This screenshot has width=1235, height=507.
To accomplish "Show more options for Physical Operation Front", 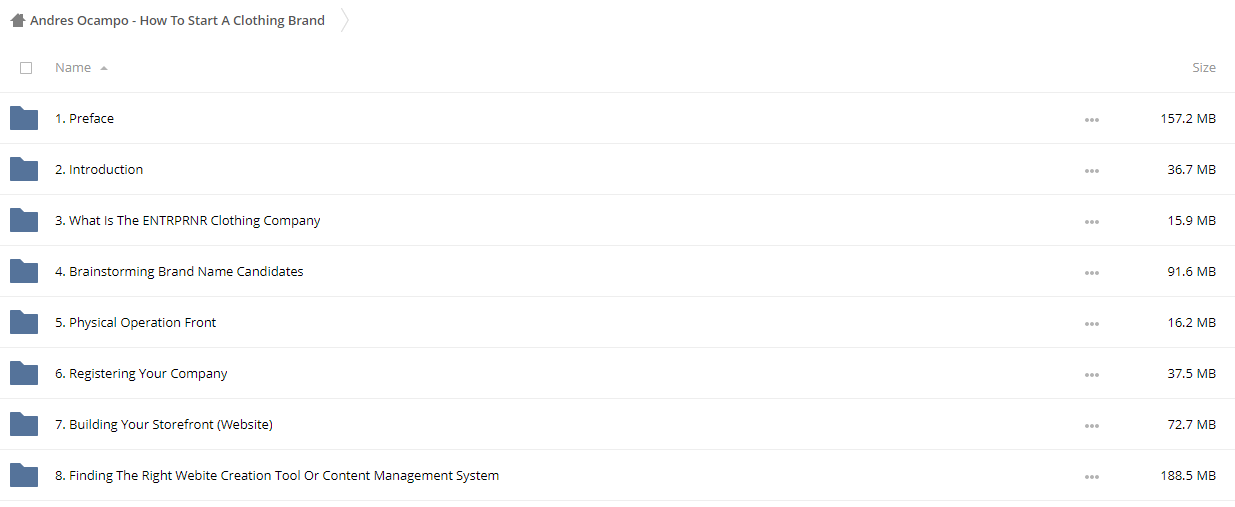I will pos(1091,324).
